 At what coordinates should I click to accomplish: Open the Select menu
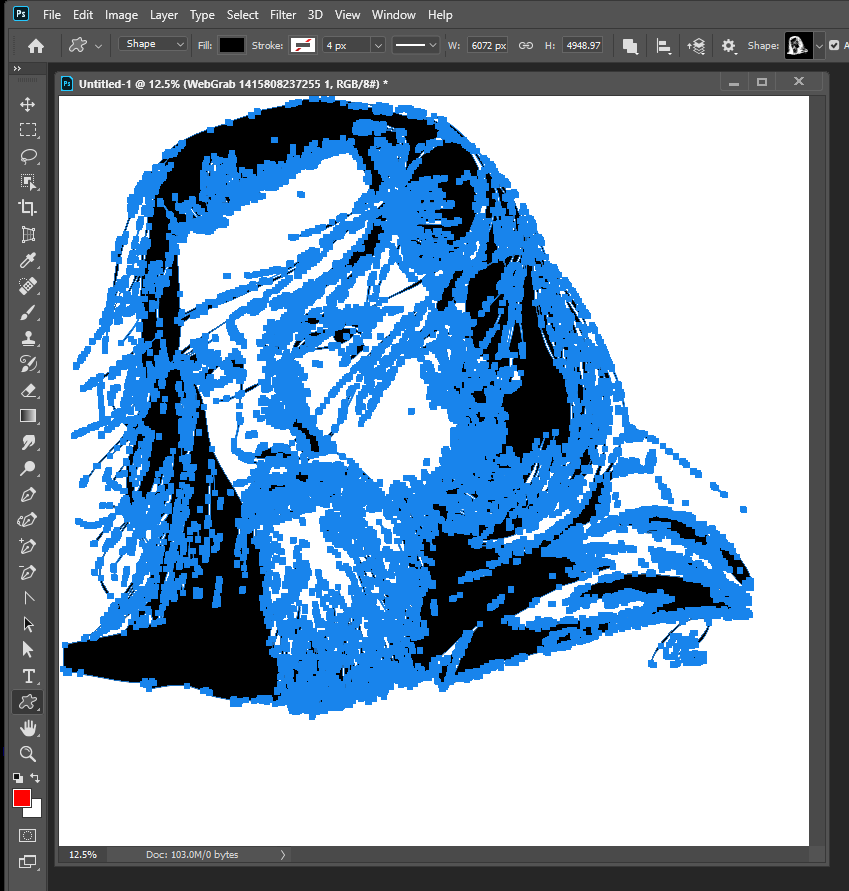242,15
